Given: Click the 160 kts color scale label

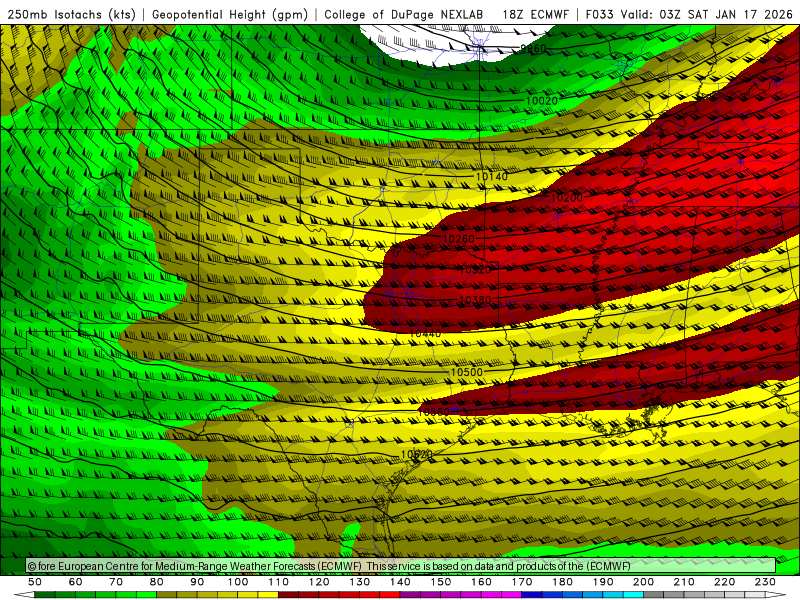Looking at the screenshot, I should pyautogui.click(x=481, y=582).
